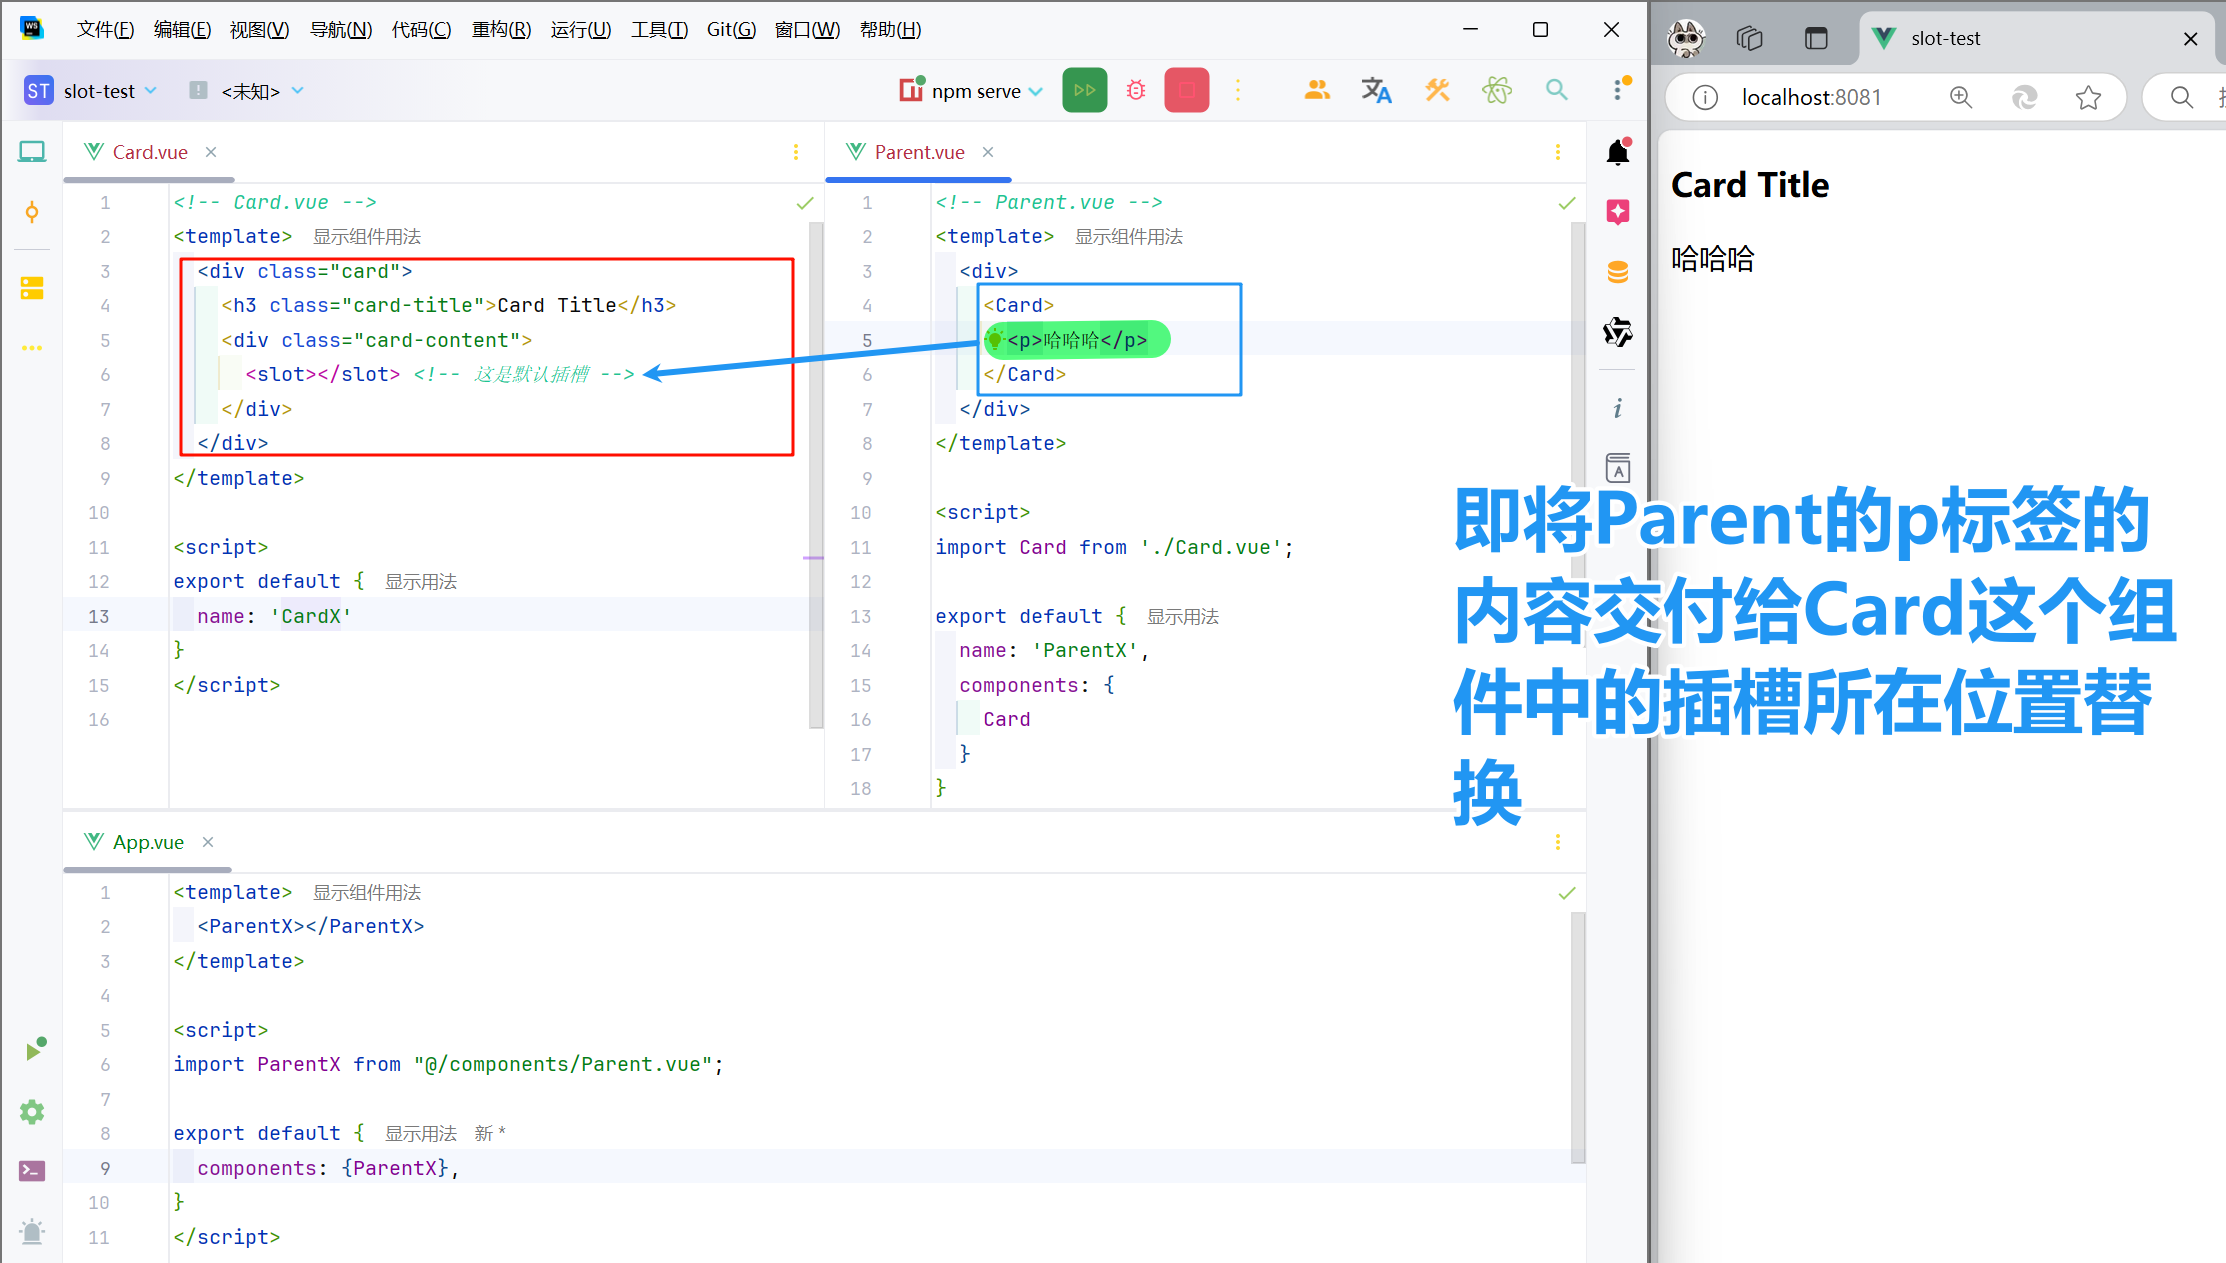Image resolution: width=2226 pixels, height=1263 pixels.
Task: Open IDE settings dots with orange badge
Action: (x=1619, y=89)
